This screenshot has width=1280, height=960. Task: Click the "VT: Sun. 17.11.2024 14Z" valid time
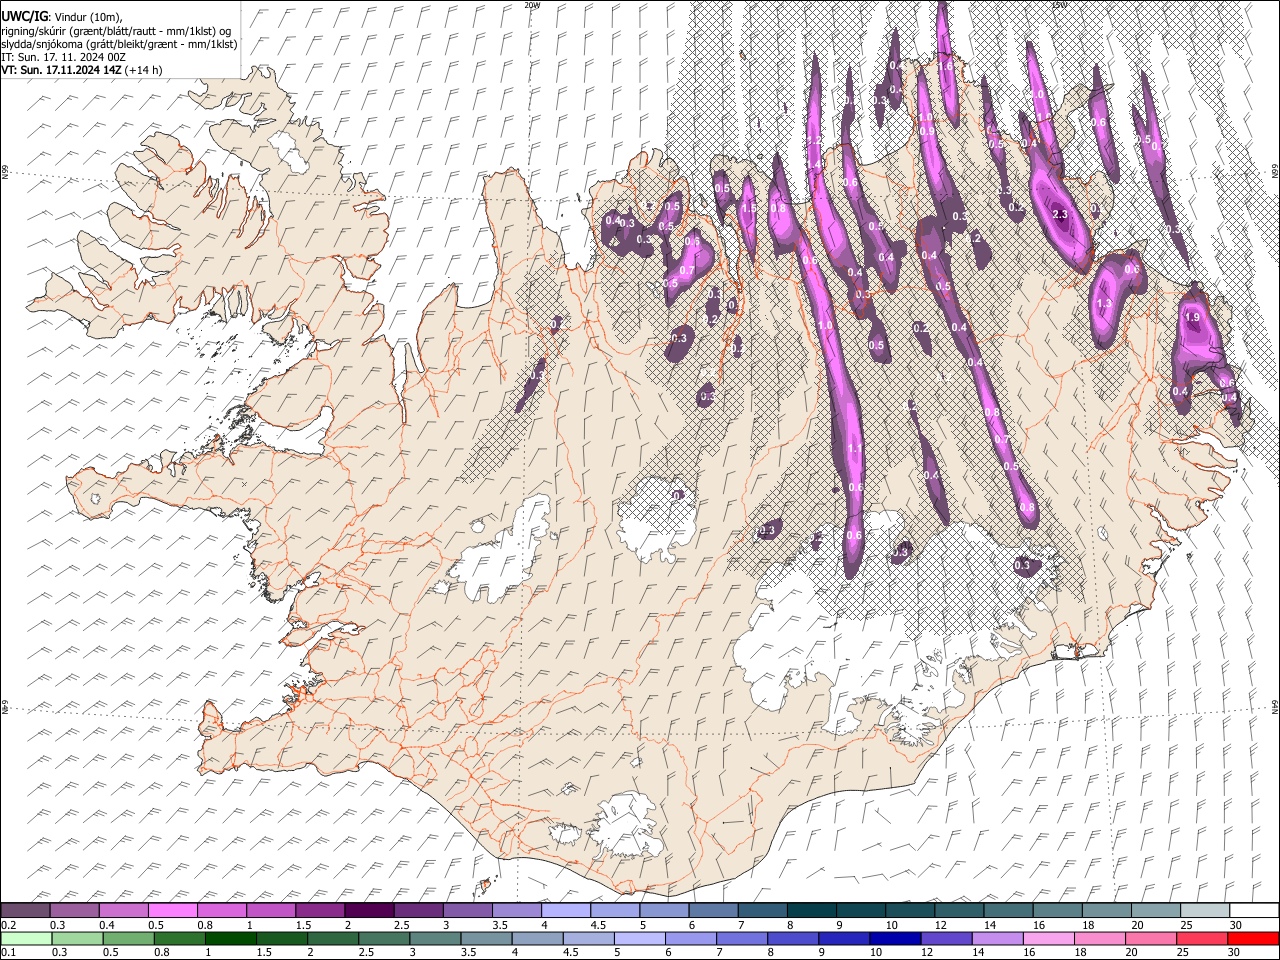(61, 70)
